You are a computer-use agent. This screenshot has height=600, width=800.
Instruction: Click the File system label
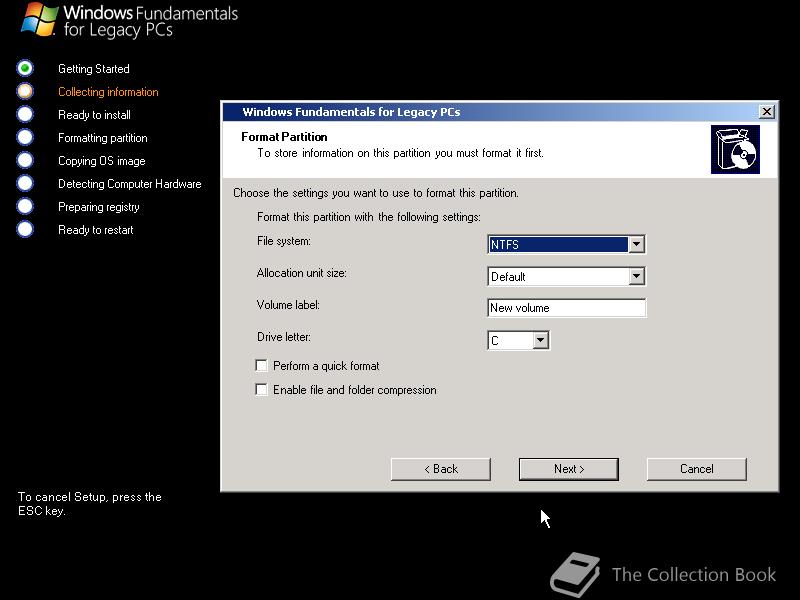pos(284,241)
